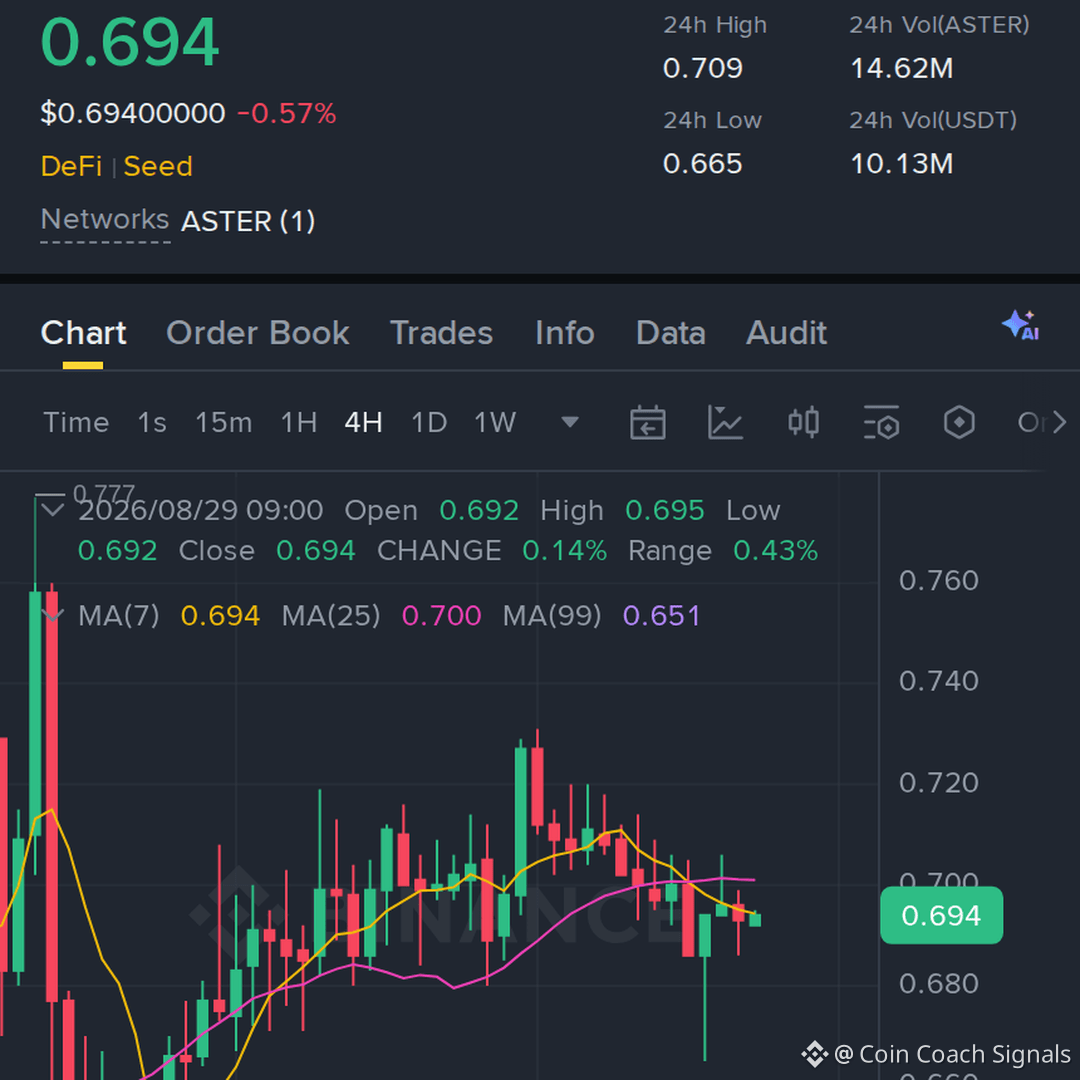Viewport: 1080px width, 1080px height.
Task: Open the calendar jump-to-date icon
Action: click(x=647, y=422)
